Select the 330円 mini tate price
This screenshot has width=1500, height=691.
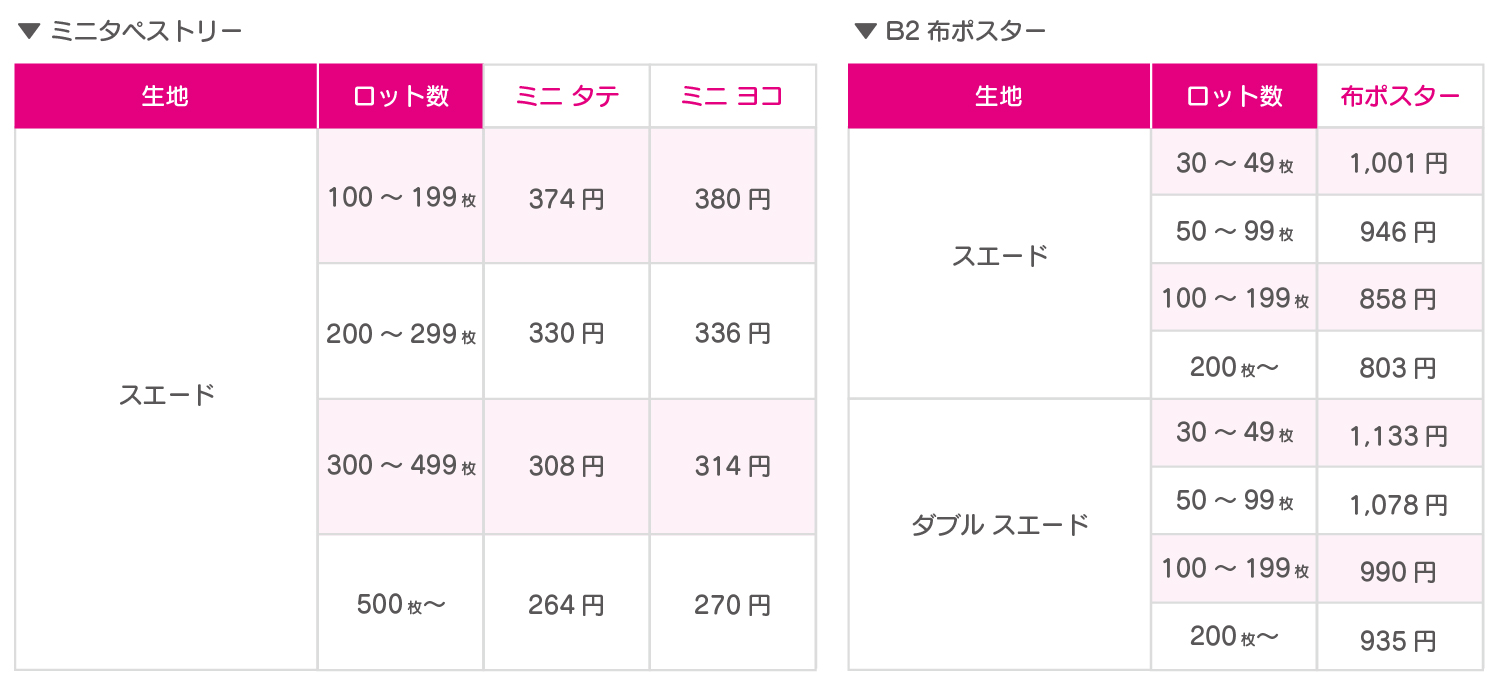[566, 333]
